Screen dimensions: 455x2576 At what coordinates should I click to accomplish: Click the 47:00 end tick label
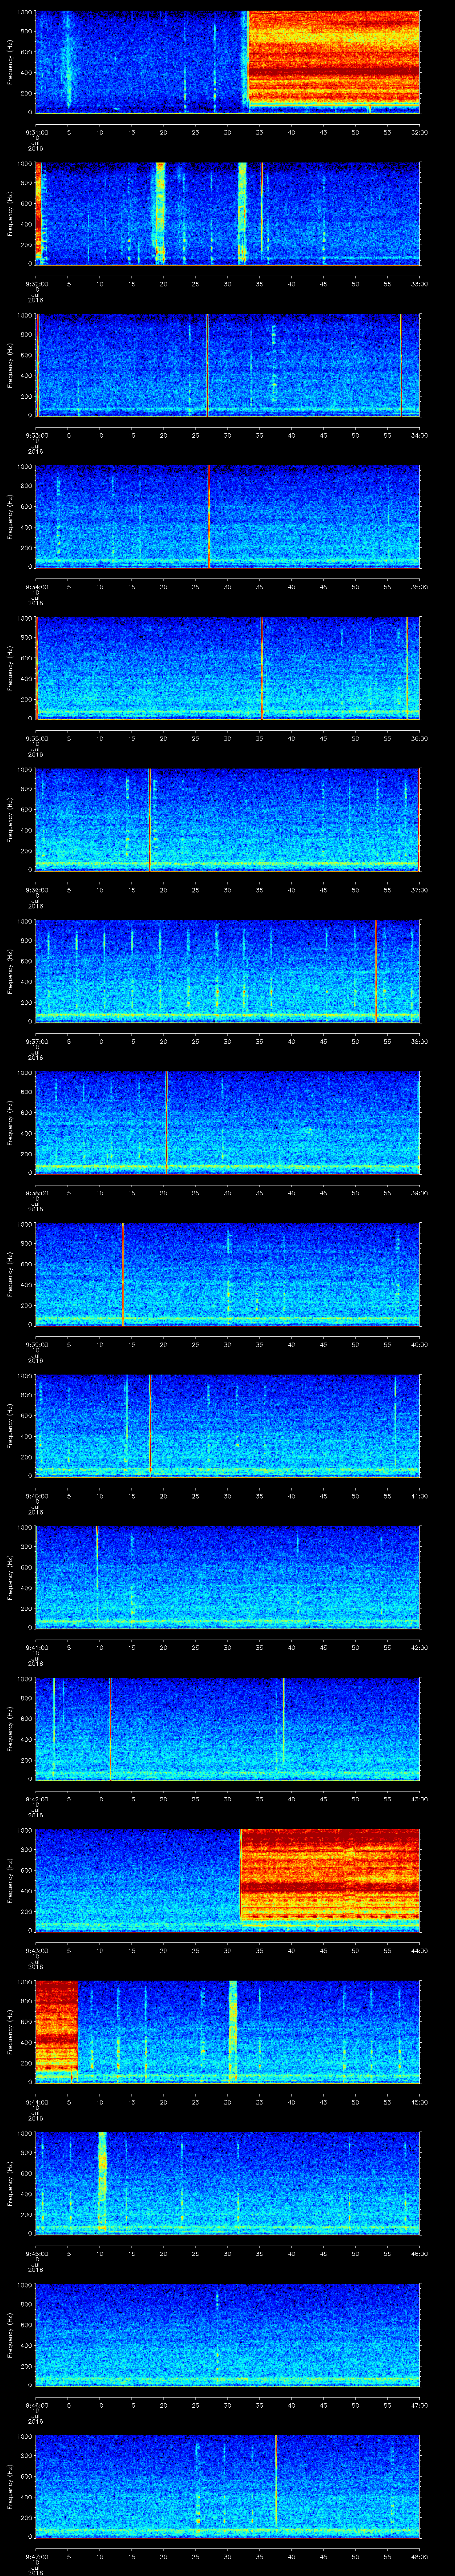click(x=419, y=2405)
